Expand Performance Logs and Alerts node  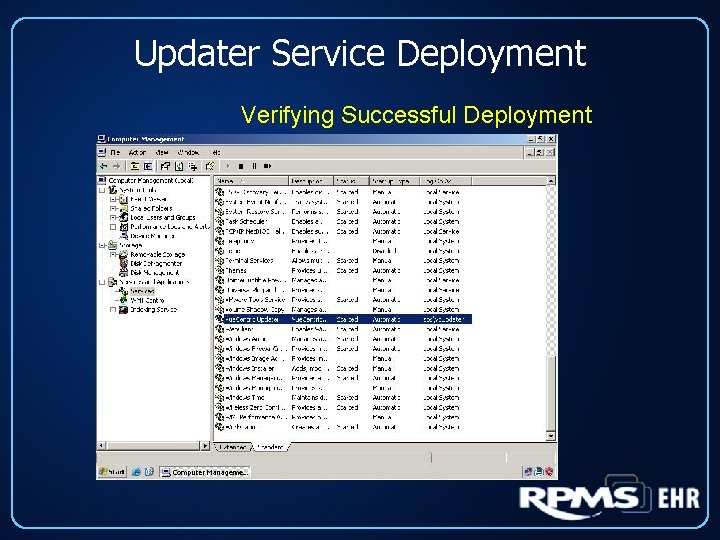click(x=113, y=227)
